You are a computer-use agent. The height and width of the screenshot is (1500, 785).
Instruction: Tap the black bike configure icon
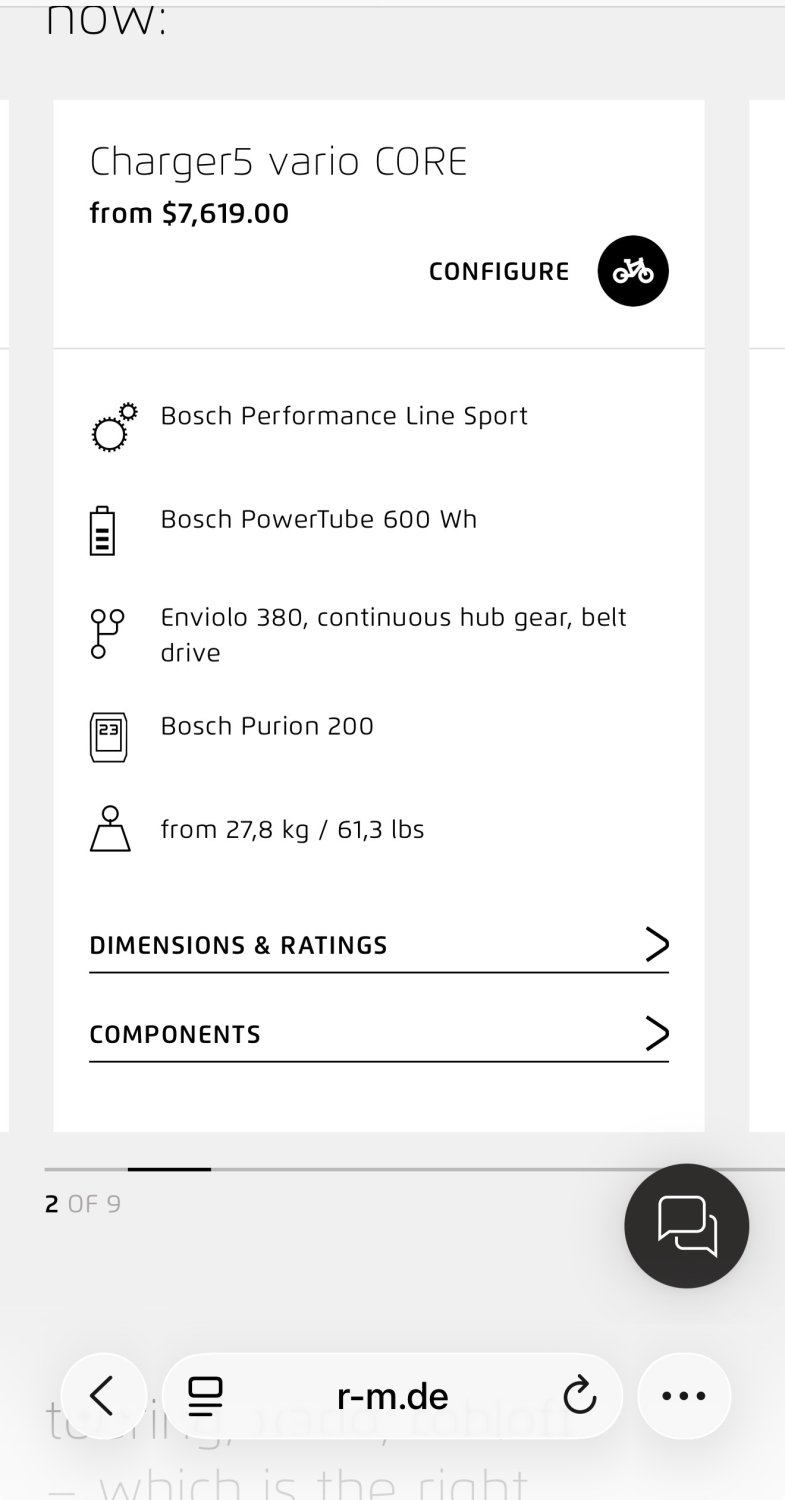tap(633, 271)
